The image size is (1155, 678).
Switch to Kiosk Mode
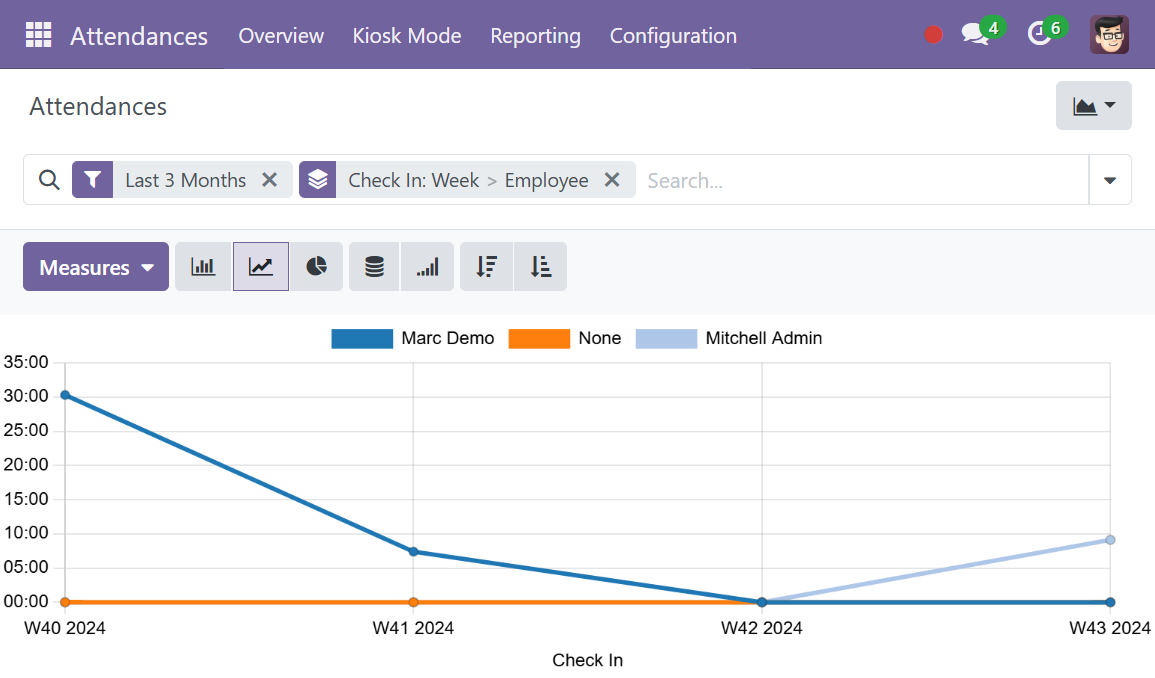[406, 35]
